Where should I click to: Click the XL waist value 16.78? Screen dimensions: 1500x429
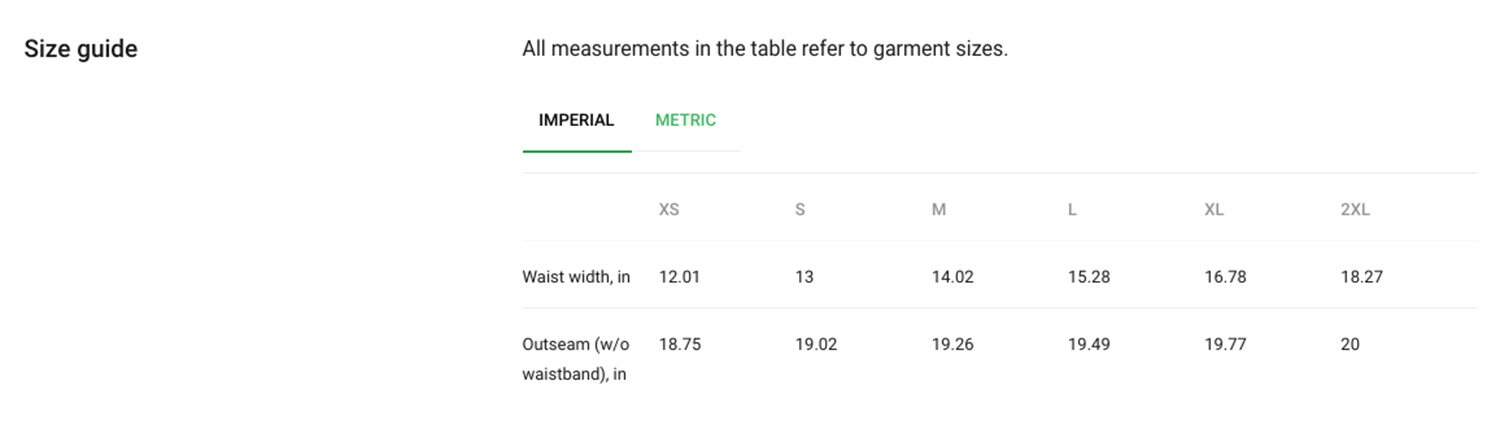coord(1225,277)
